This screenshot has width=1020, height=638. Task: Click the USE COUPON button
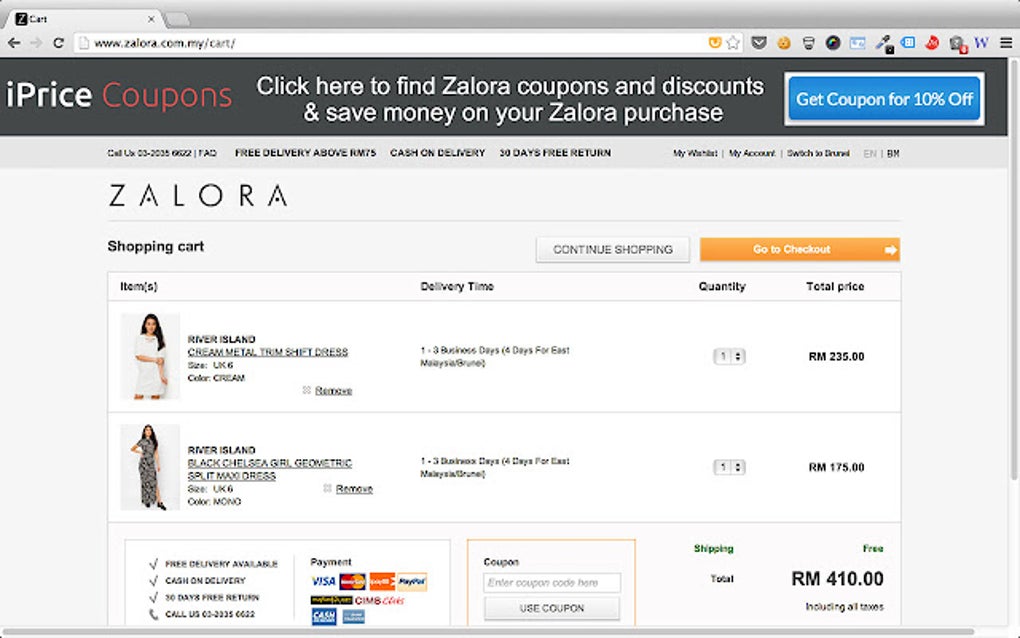[x=552, y=608]
